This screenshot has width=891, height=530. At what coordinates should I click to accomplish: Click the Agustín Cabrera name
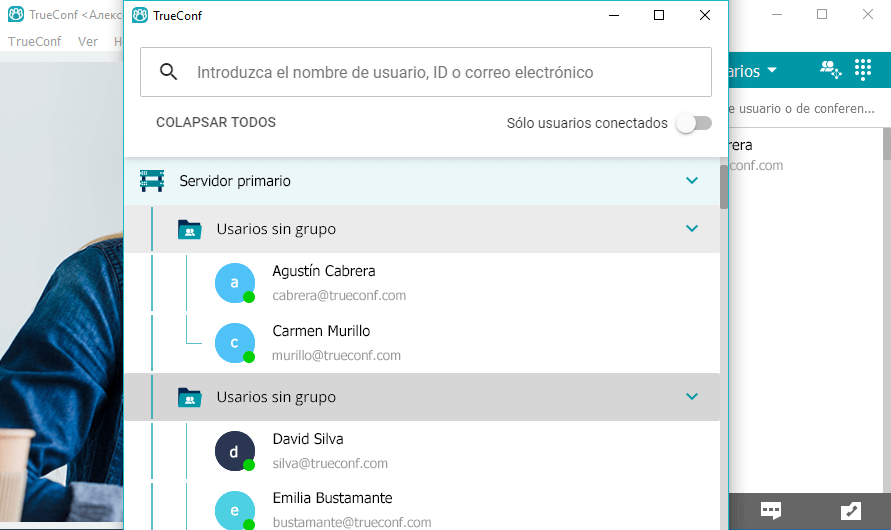[x=324, y=271]
